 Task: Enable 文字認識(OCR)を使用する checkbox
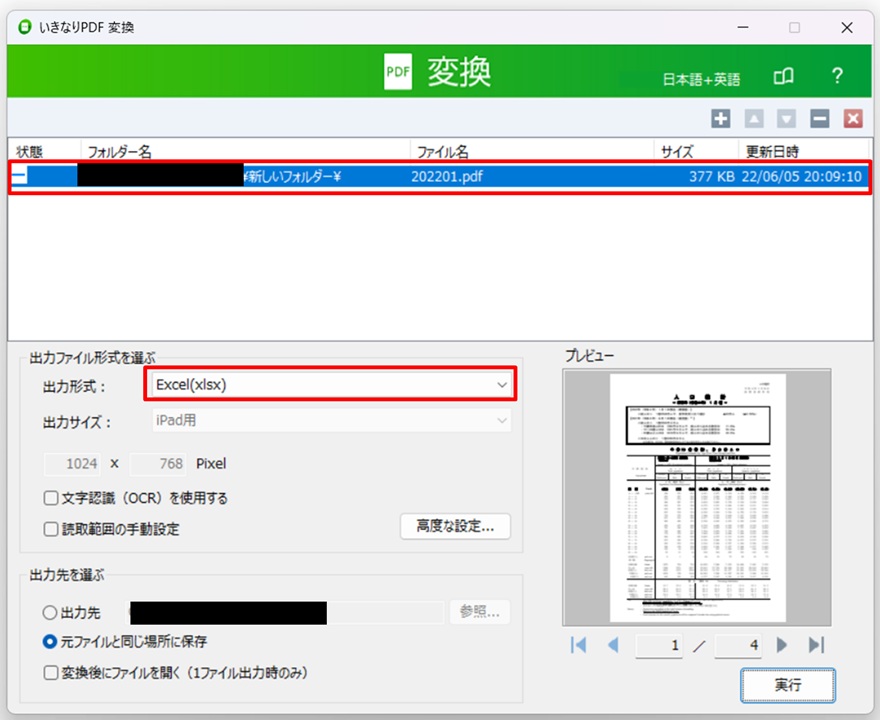51,498
